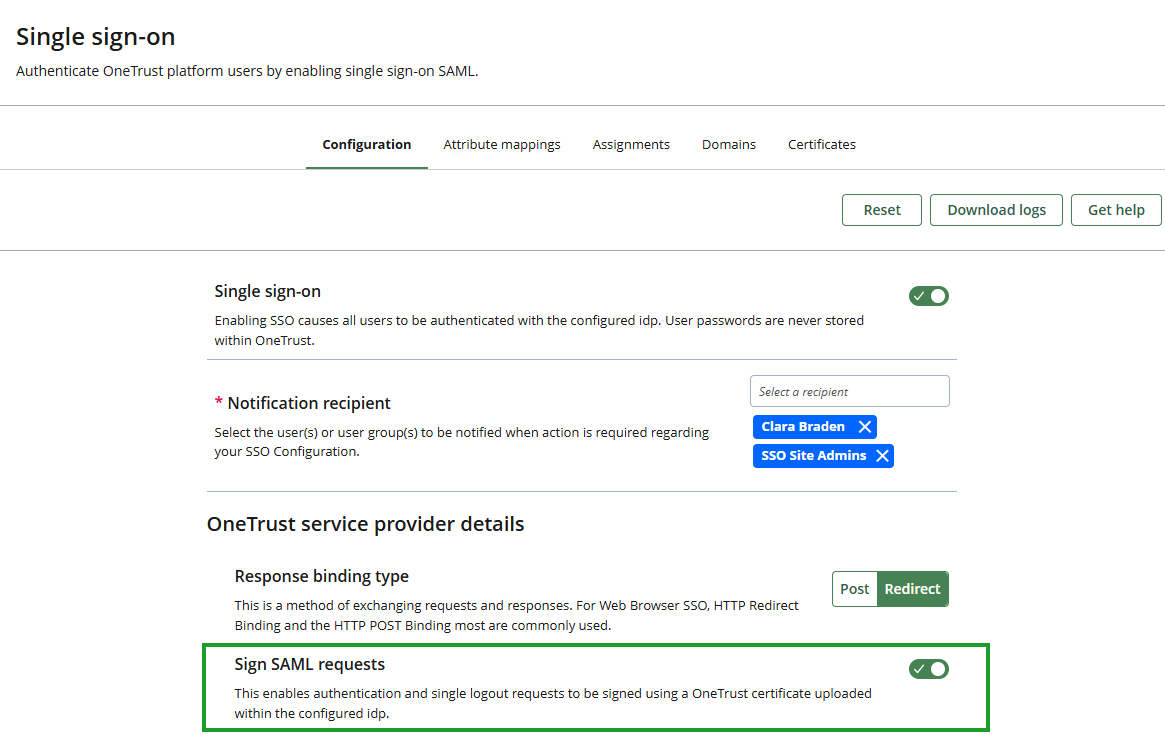Image resolution: width=1165 pixels, height=738 pixels.
Task: Select Post response binding type
Action: click(x=854, y=589)
